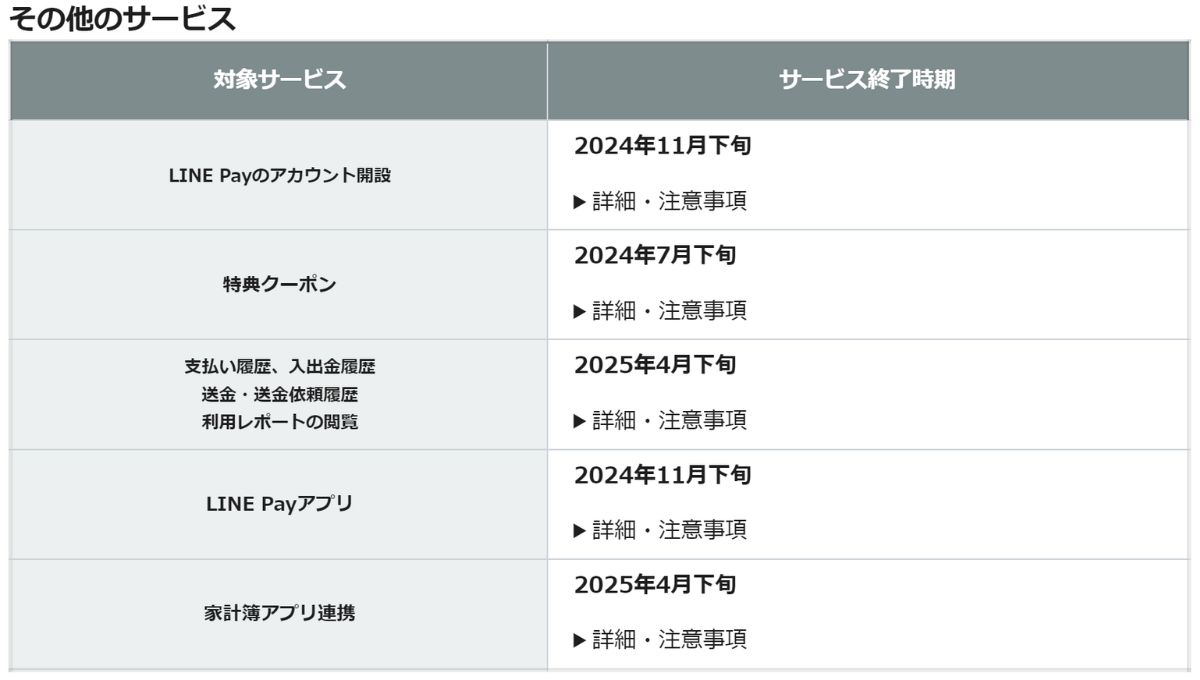
Task: Expand details arrow for 家計簿アプリ連携 row
Action: [x=579, y=639]
